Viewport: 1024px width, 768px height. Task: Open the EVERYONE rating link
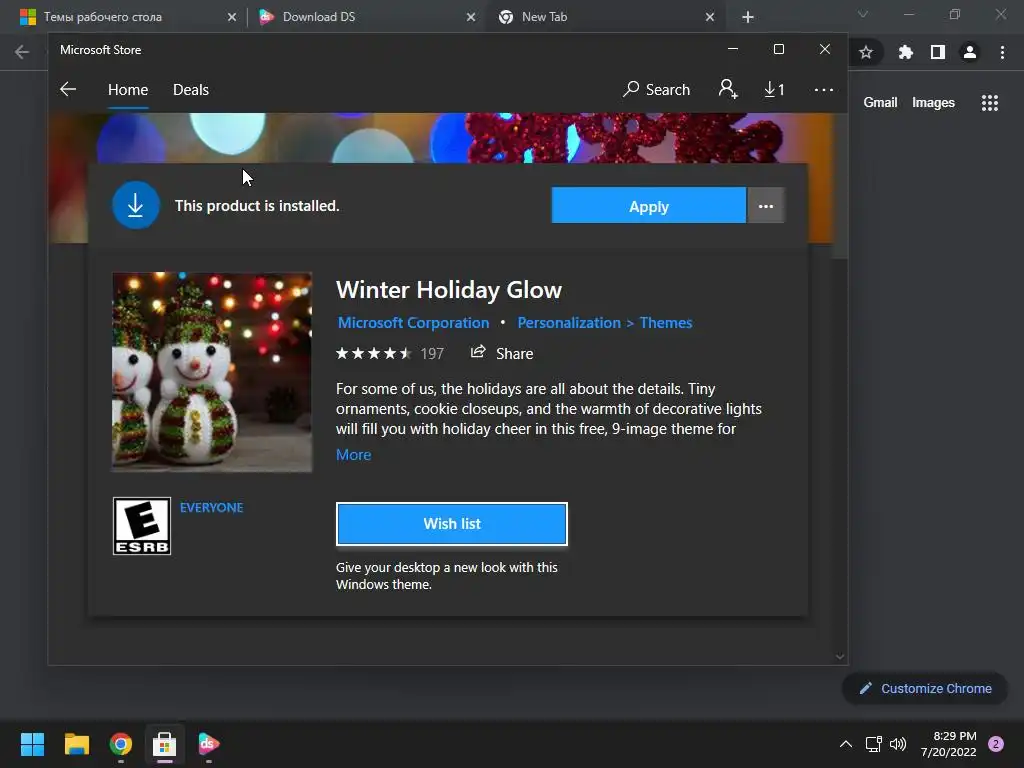coord(212,507)
